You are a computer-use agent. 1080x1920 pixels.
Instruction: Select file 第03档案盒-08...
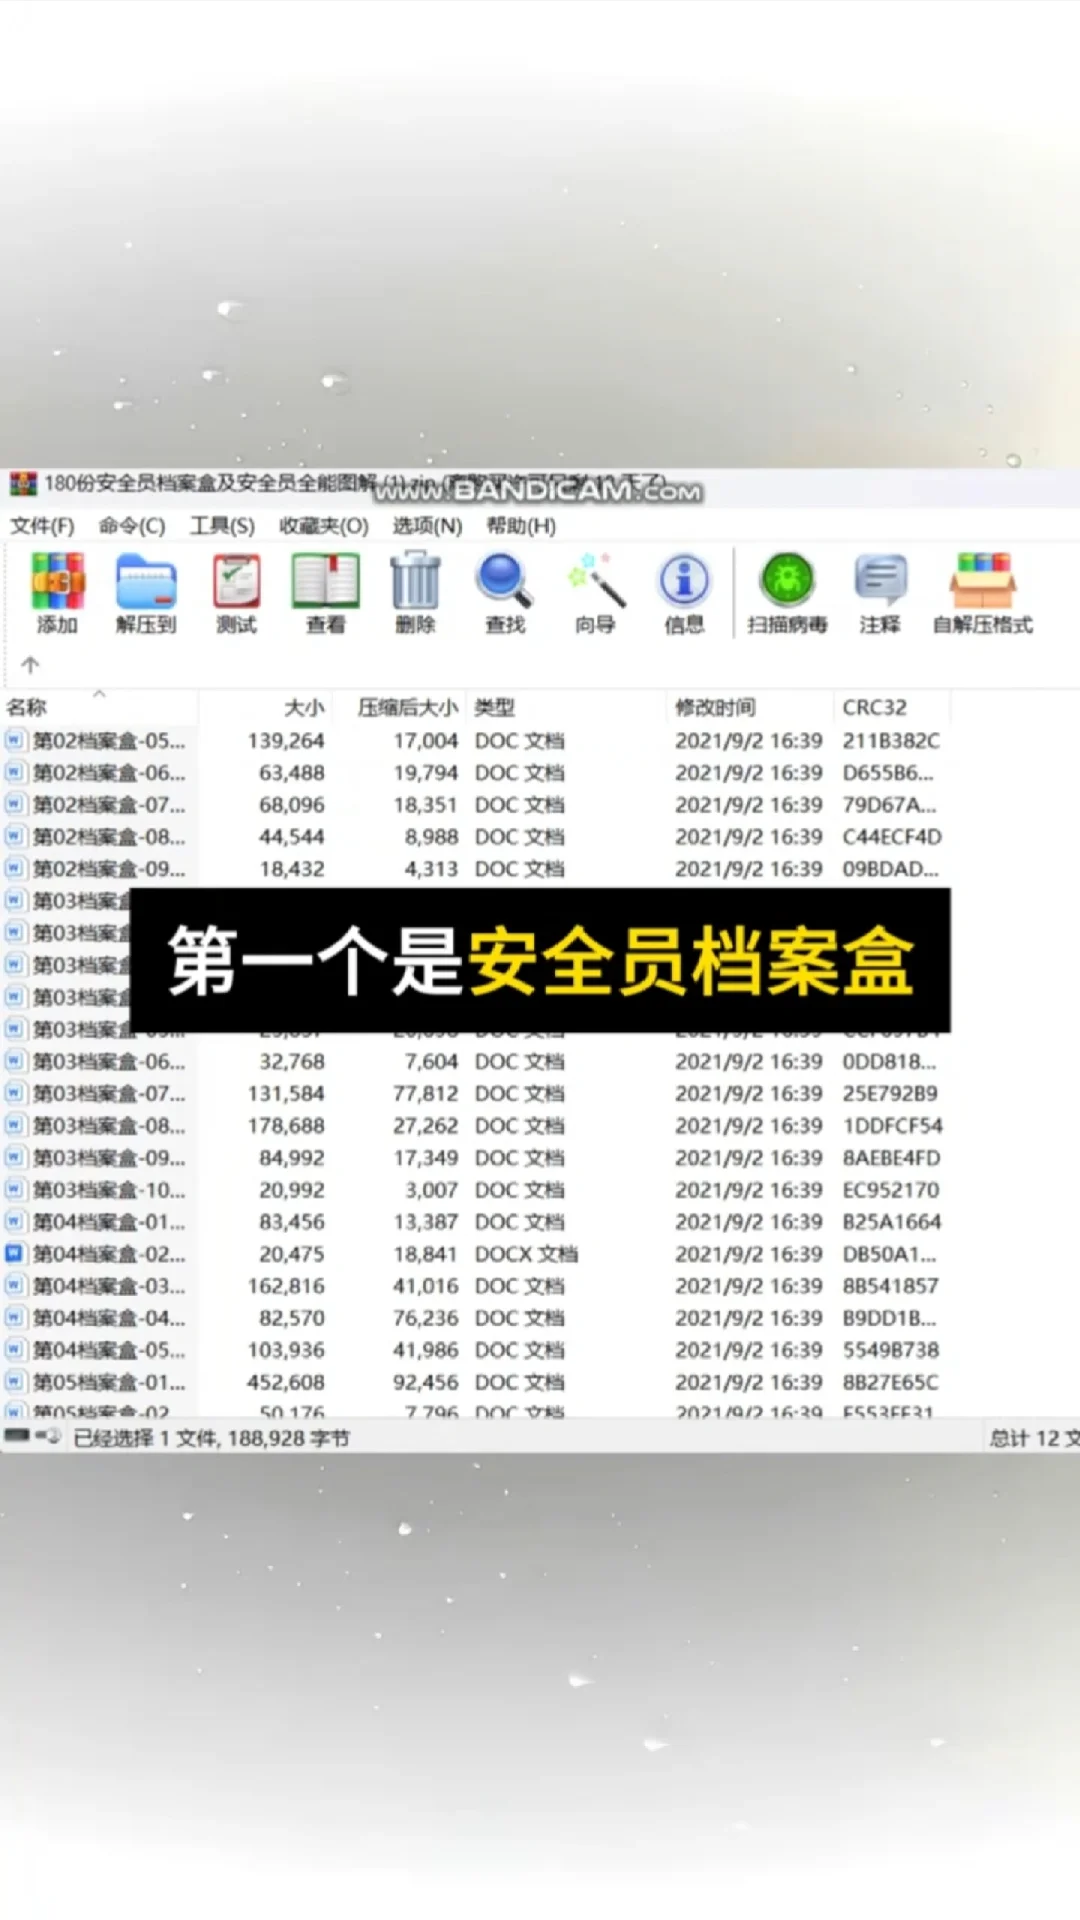tap(108, 1125)
